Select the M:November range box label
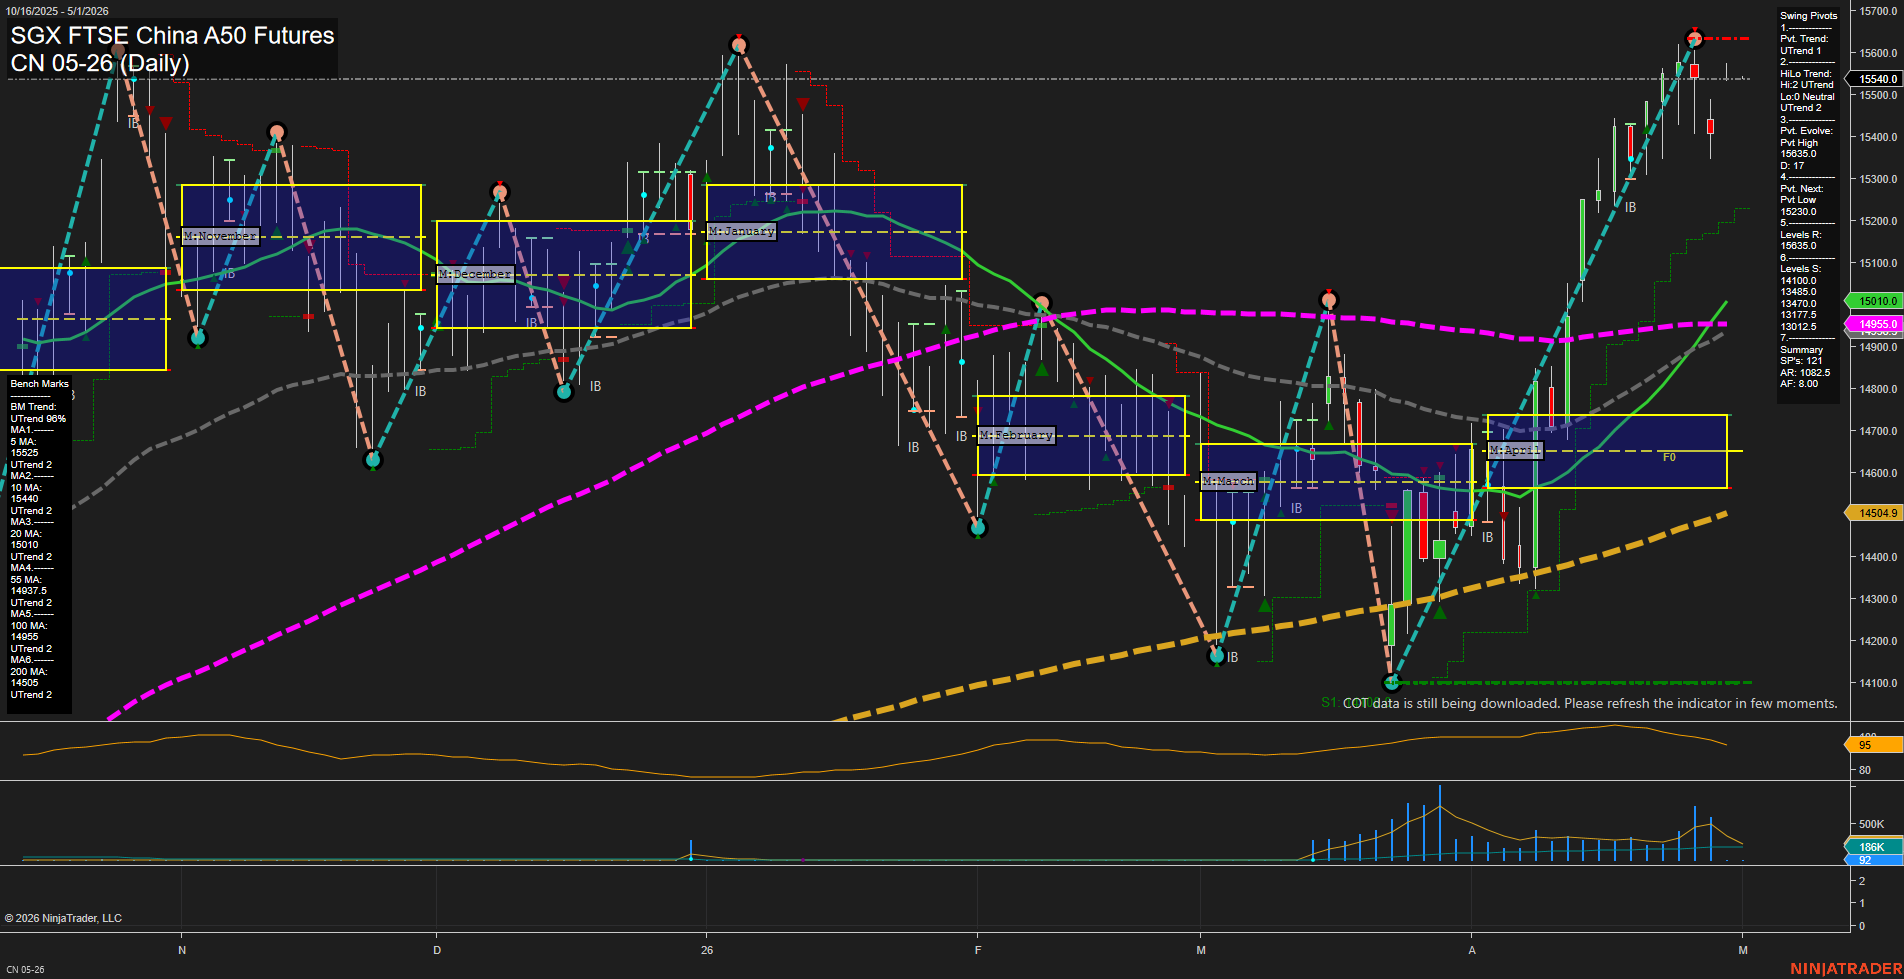 coord(219,236)
